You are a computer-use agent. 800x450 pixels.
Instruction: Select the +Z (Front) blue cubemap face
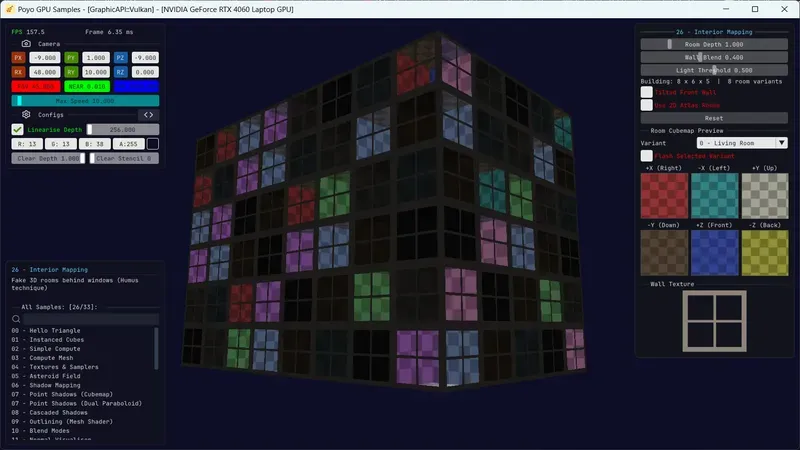[715, 253]
